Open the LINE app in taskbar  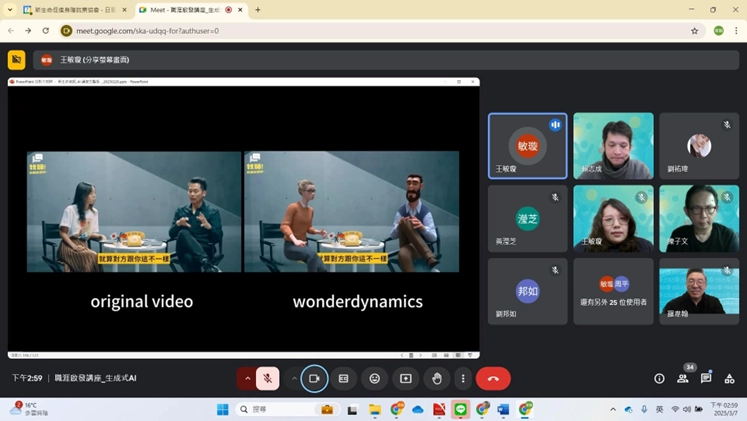460,409
